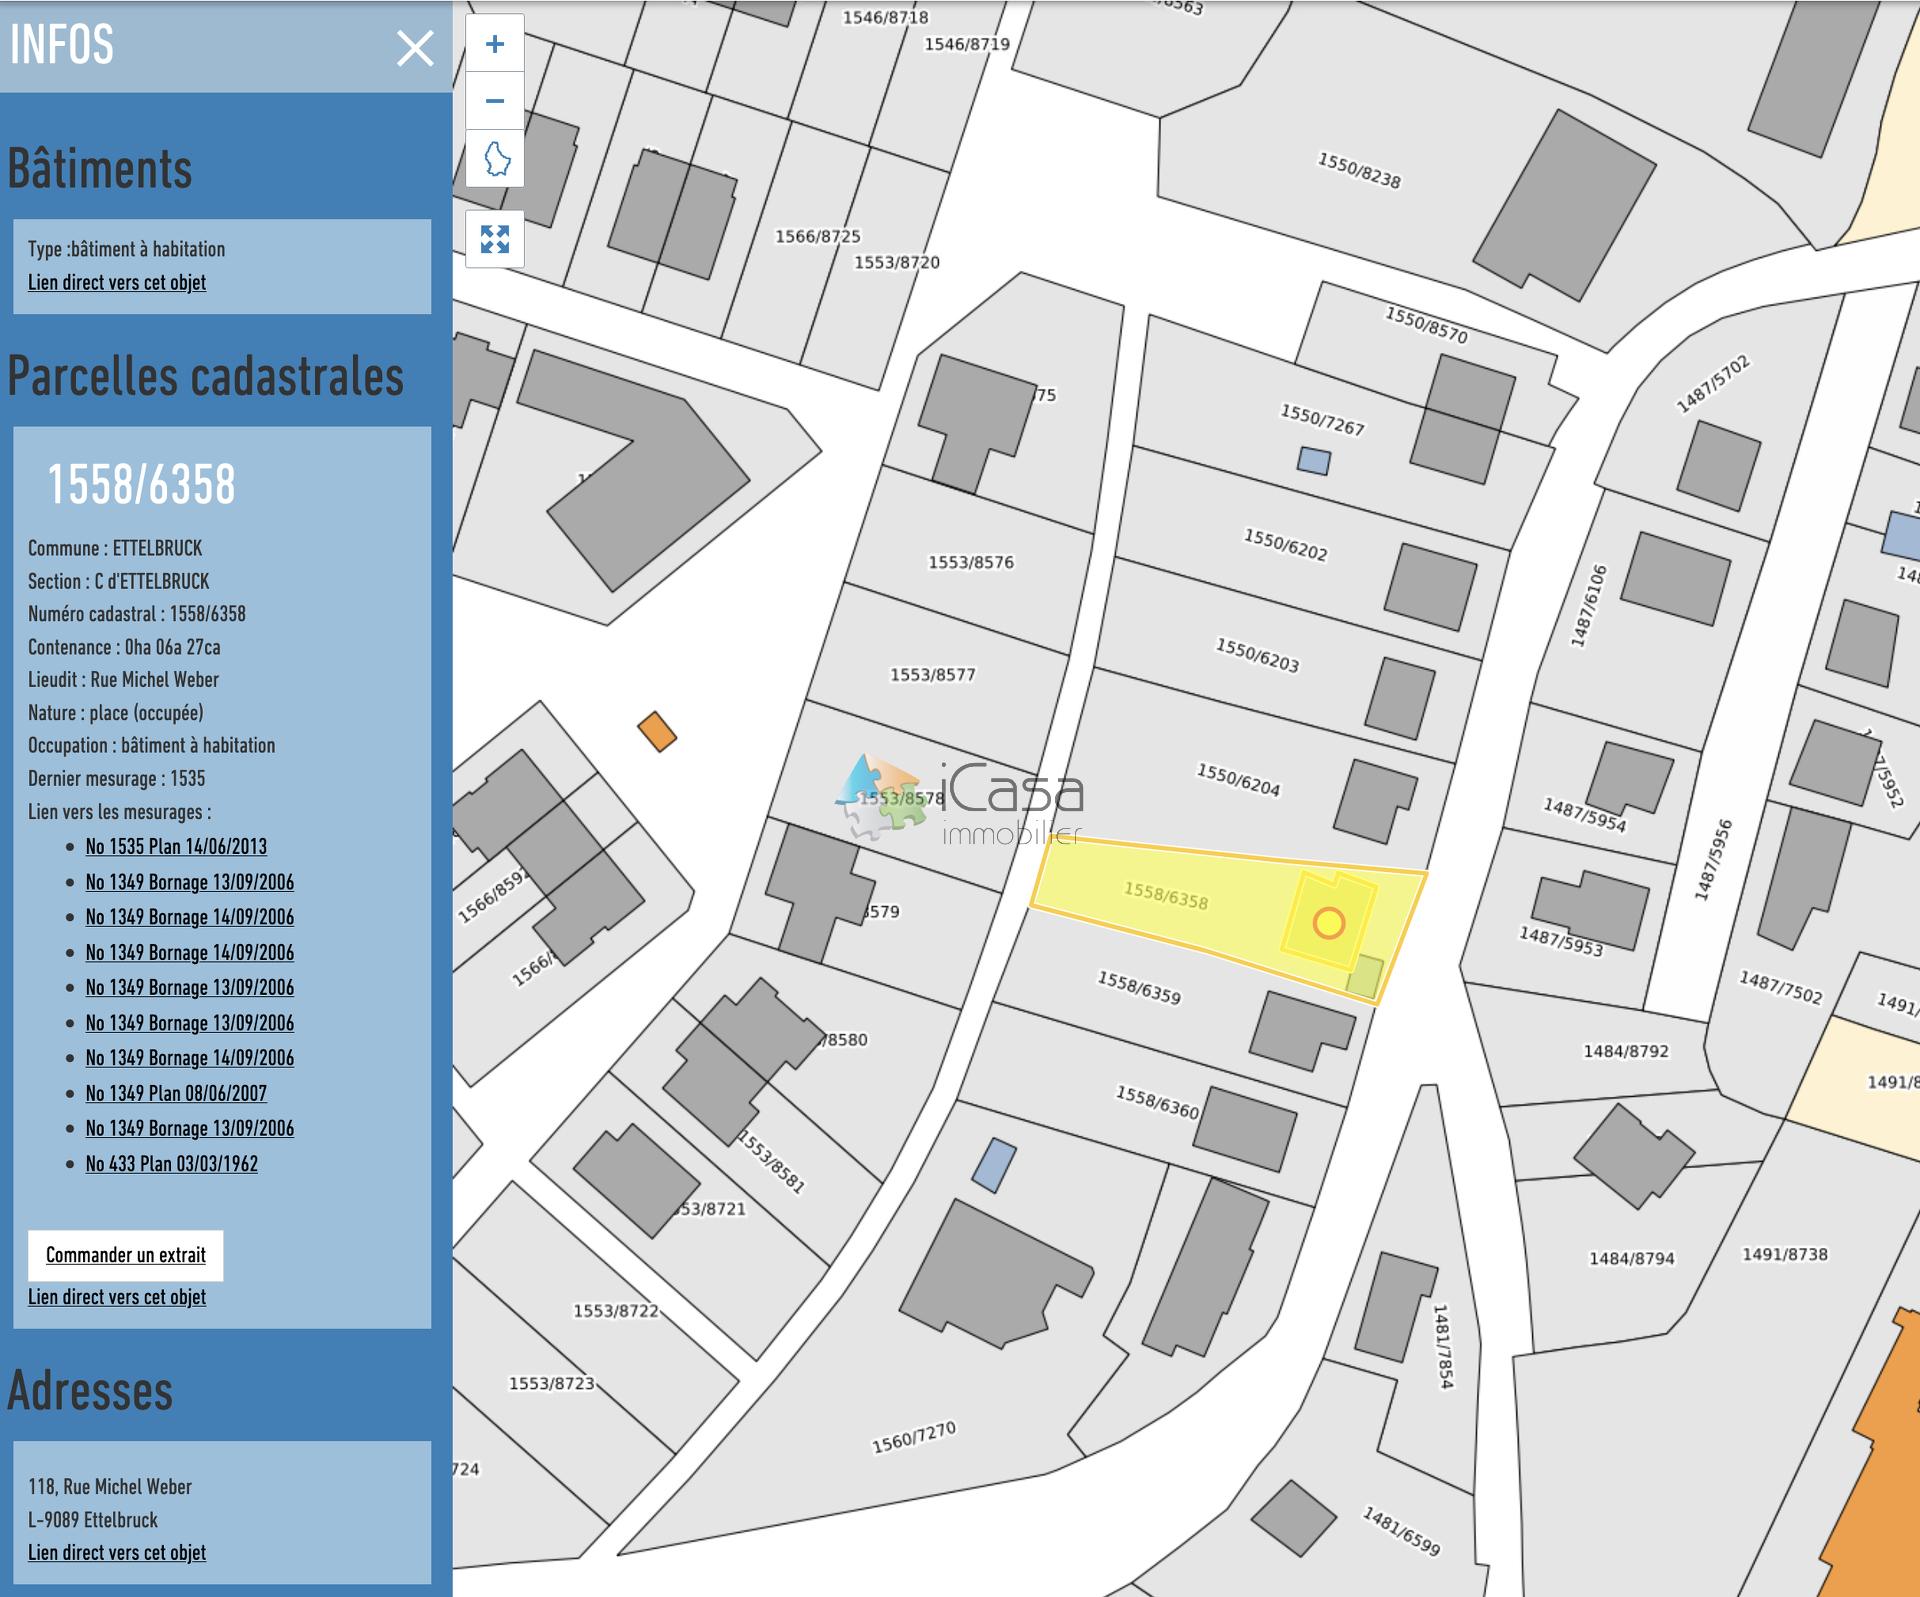
Task: Open No 1349 Plan 08/06/2007 link
Action: tap(176, 1094)
